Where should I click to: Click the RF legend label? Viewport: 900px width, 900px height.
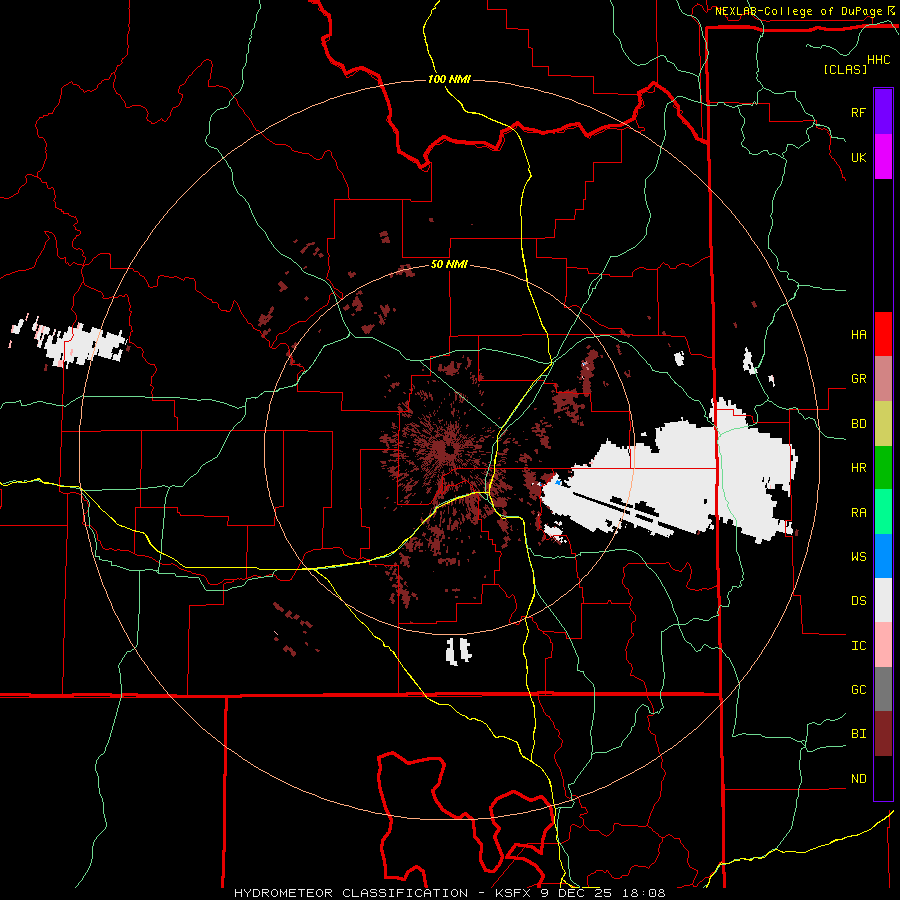[x=859, y=113]
